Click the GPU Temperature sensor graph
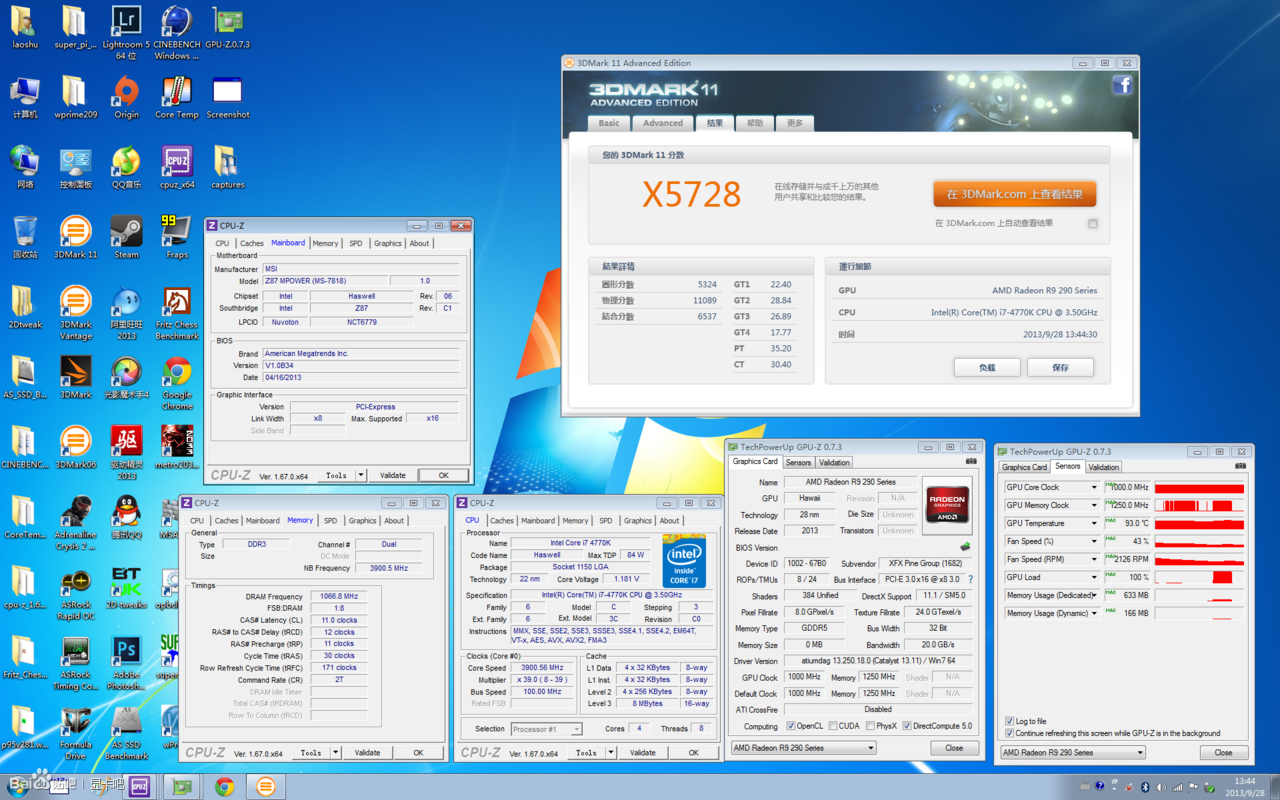Image resolution: width=1280 pixels, height=800 pixels. [x=1199, y=524]
